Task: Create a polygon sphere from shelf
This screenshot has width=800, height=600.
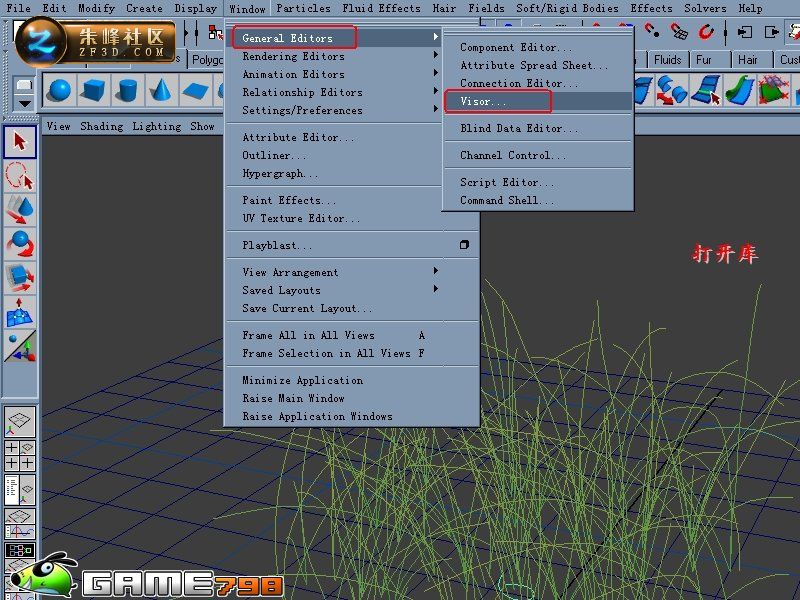Action: click(x=60, y=90)
